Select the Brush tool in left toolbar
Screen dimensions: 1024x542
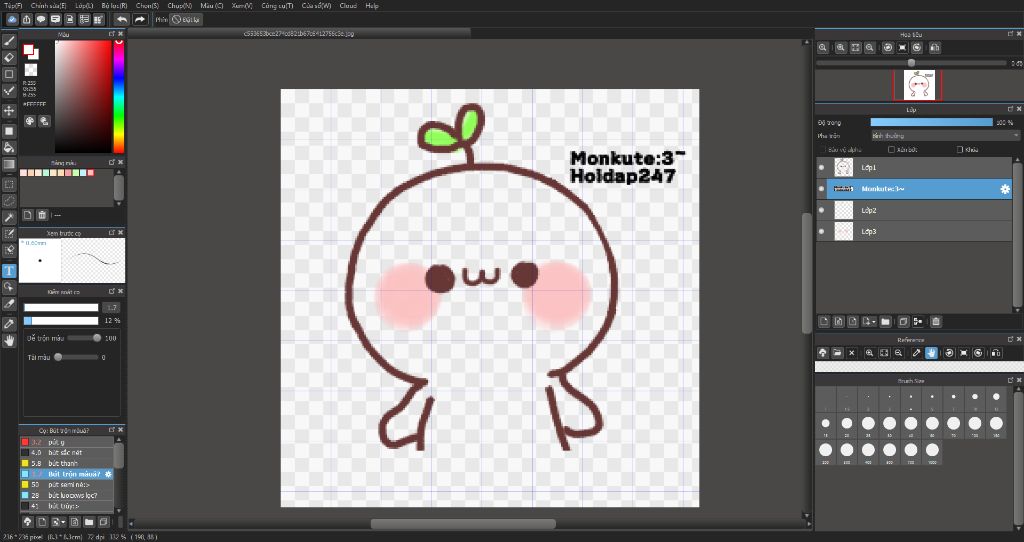pyautogui.click(x=9, y=40)
